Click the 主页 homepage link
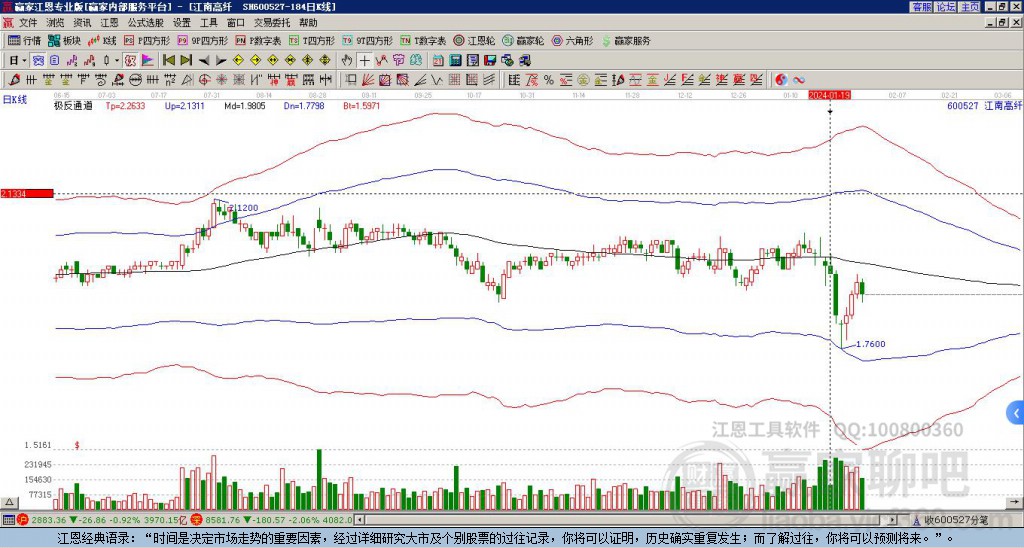The height and width of the screenshot is (548, 1024). click(969, 7)
